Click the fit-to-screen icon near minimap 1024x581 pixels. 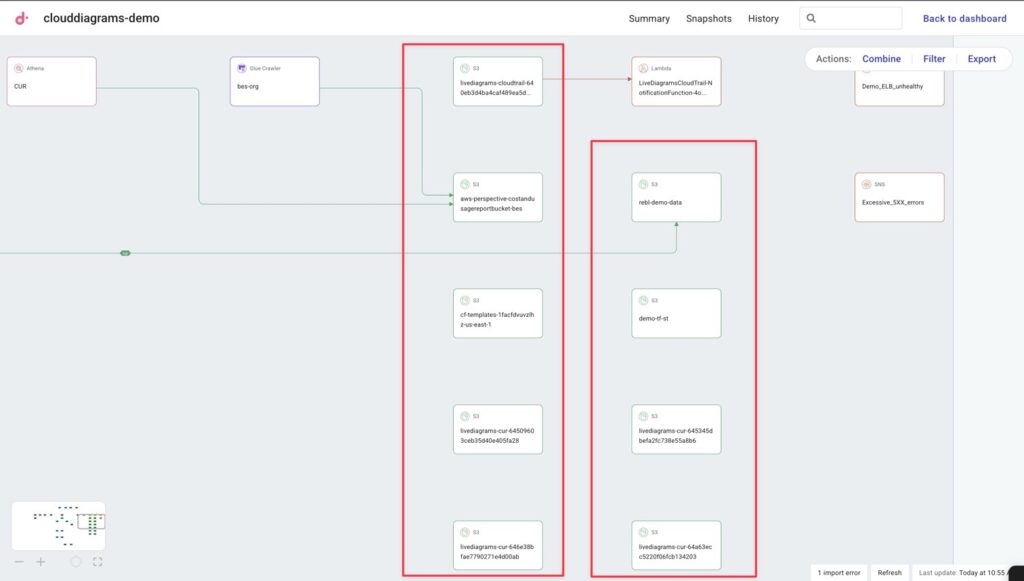coord(98,562)
